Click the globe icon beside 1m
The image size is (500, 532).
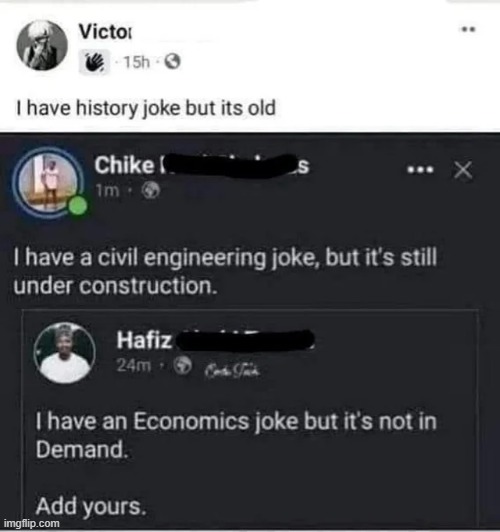coord(150,191)
